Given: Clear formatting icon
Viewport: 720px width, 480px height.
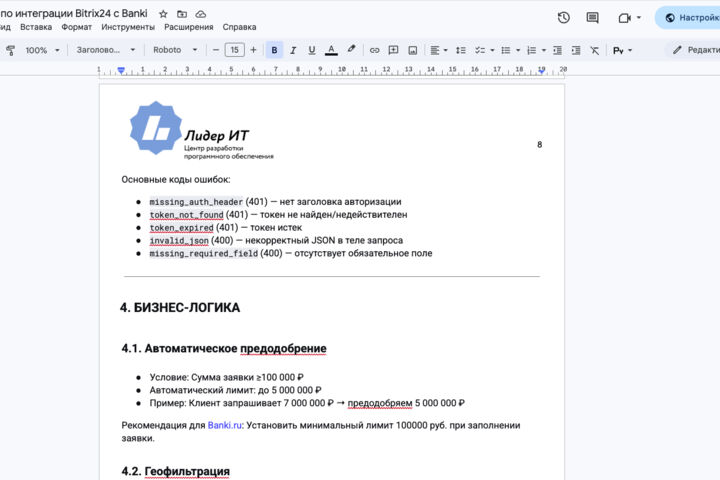Looking at the screenshot, I should point(595,50).
